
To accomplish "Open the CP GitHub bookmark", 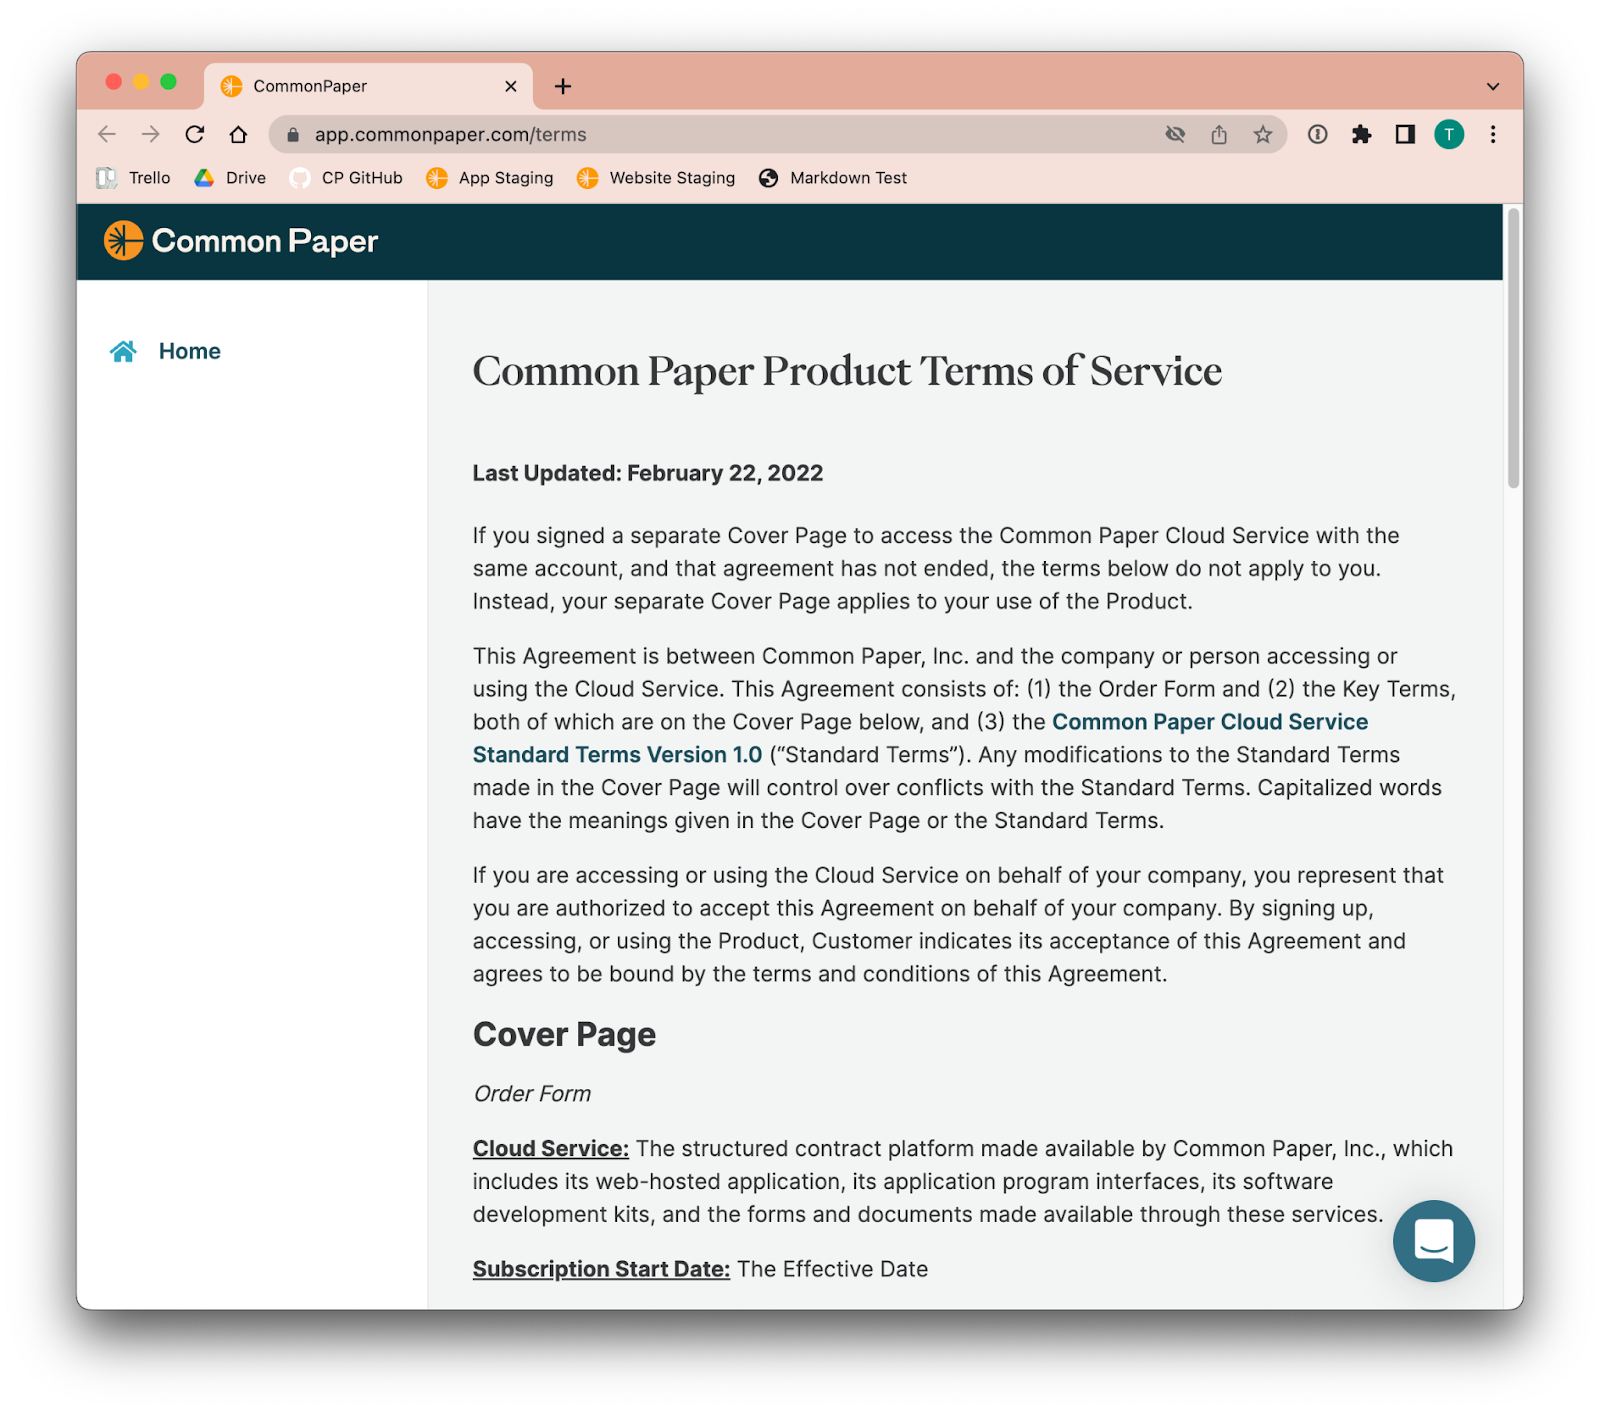I will (346, 178).
